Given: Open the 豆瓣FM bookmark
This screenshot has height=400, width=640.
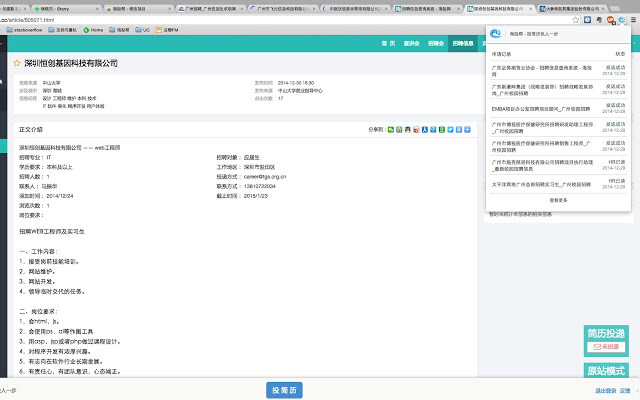Looking at the screenshot, I should [167, 30].
